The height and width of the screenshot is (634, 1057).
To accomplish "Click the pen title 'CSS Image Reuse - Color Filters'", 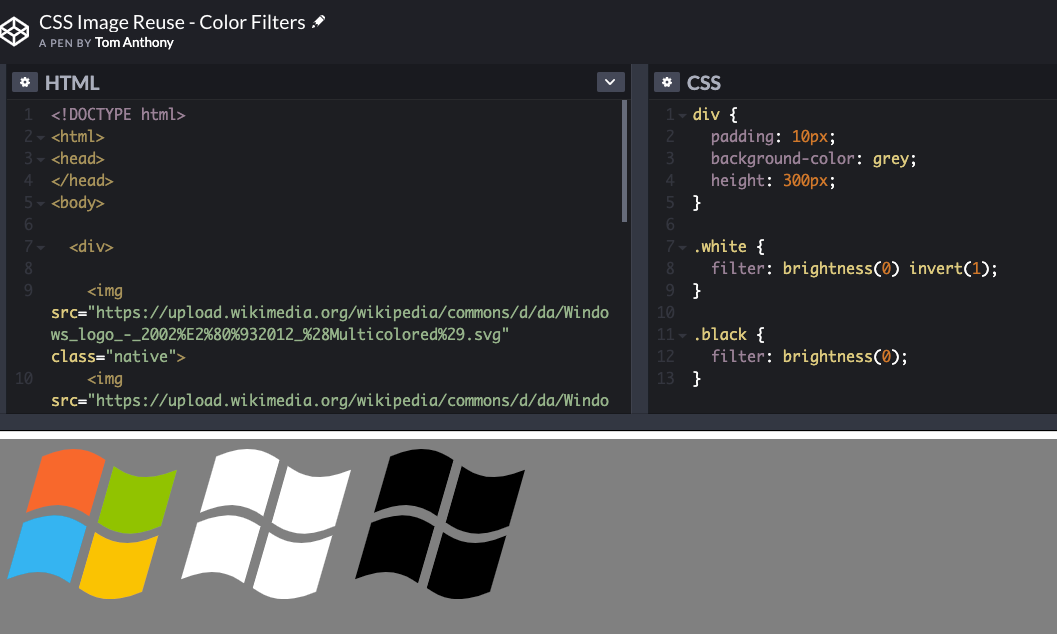I will click(172, 22).
